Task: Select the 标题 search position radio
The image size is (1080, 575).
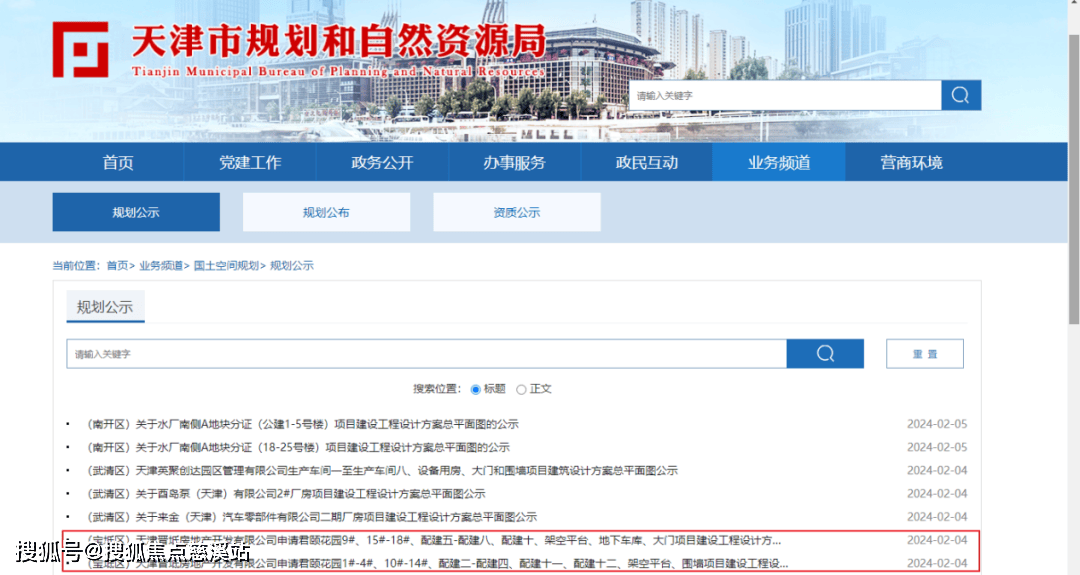Action: 475,390
